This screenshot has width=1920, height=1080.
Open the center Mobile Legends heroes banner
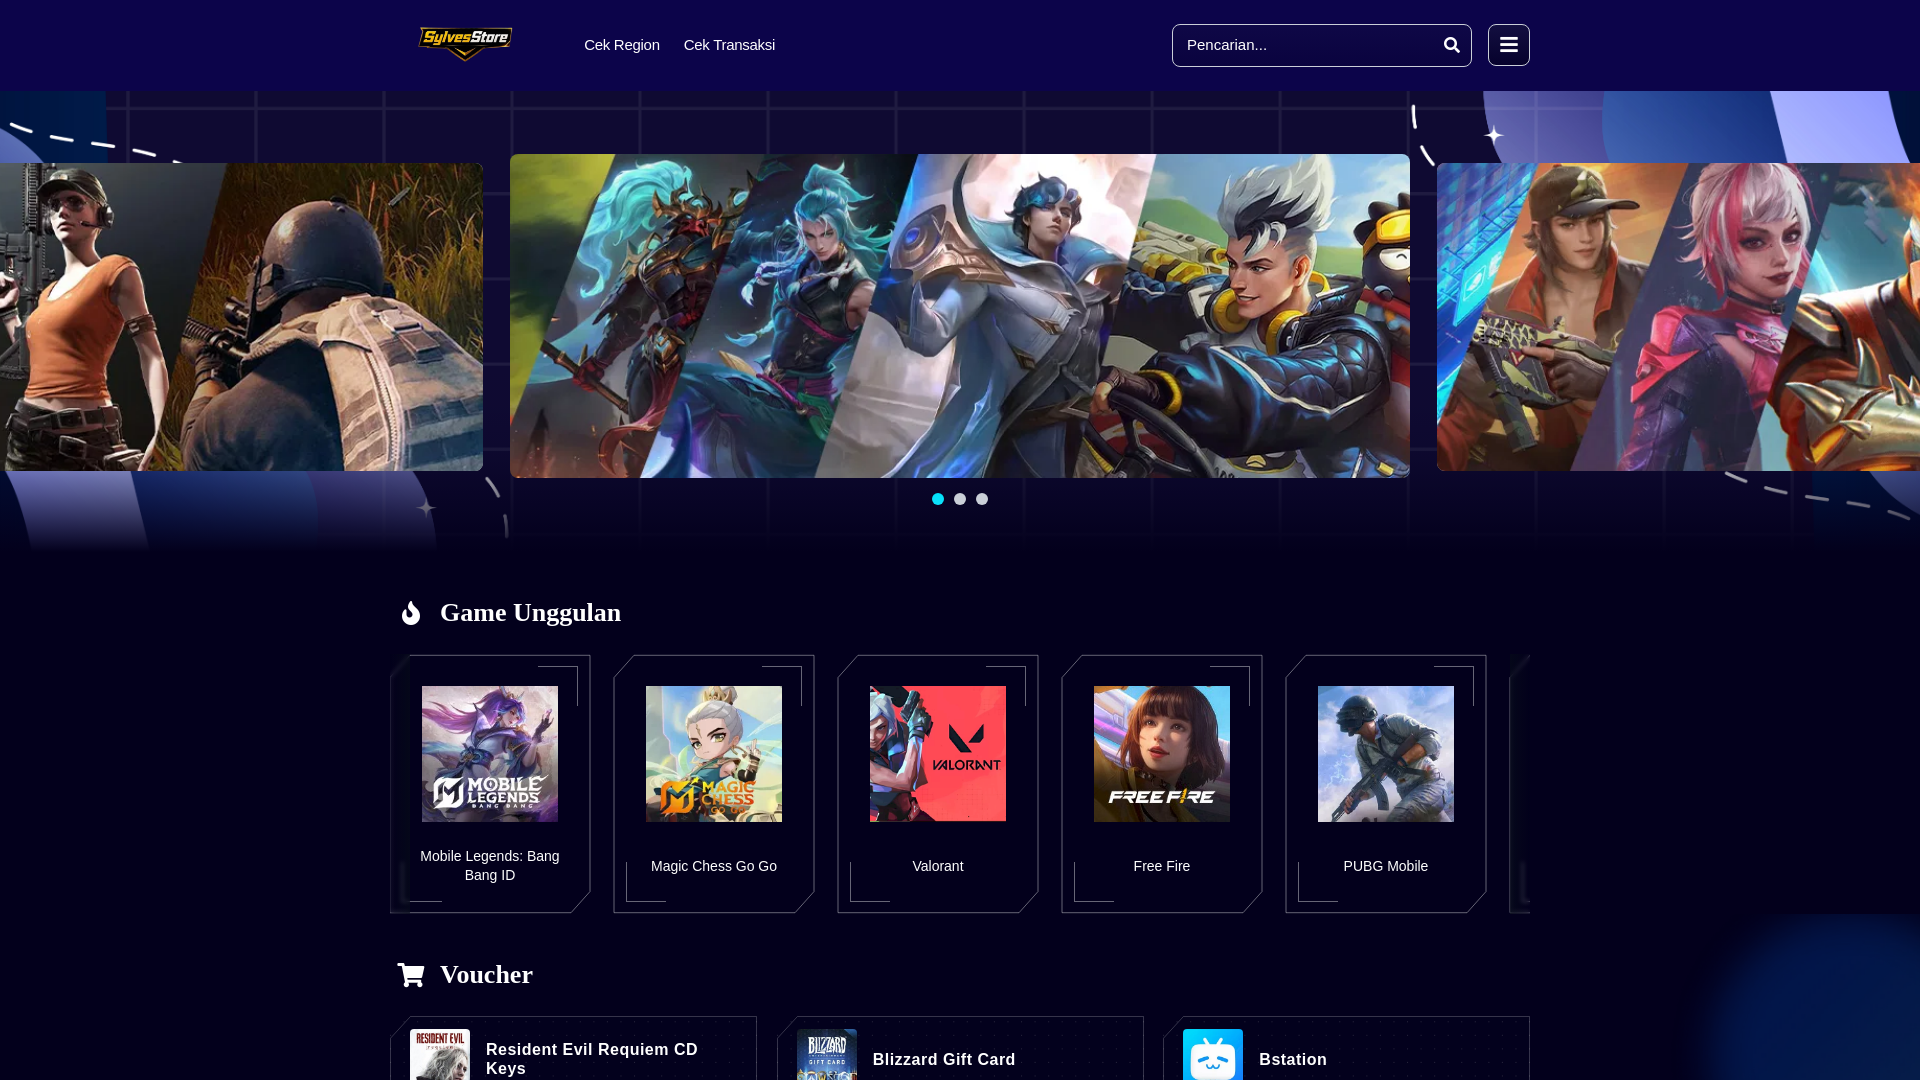960,316
